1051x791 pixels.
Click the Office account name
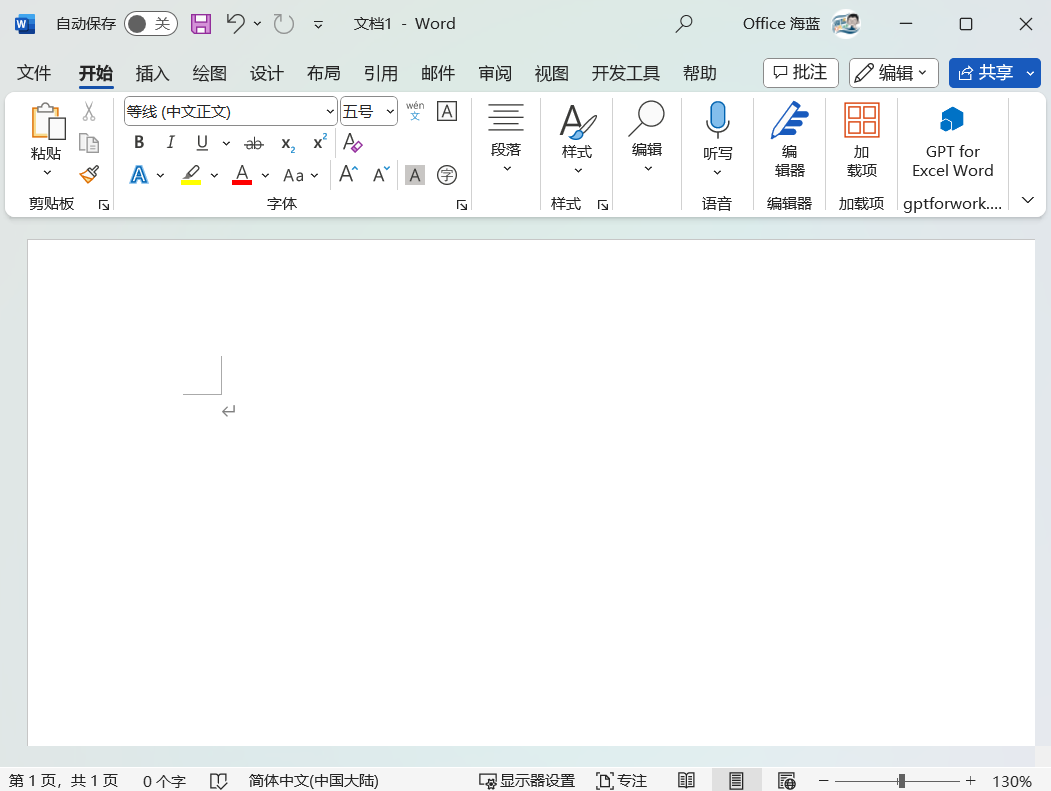click(781, 24)
